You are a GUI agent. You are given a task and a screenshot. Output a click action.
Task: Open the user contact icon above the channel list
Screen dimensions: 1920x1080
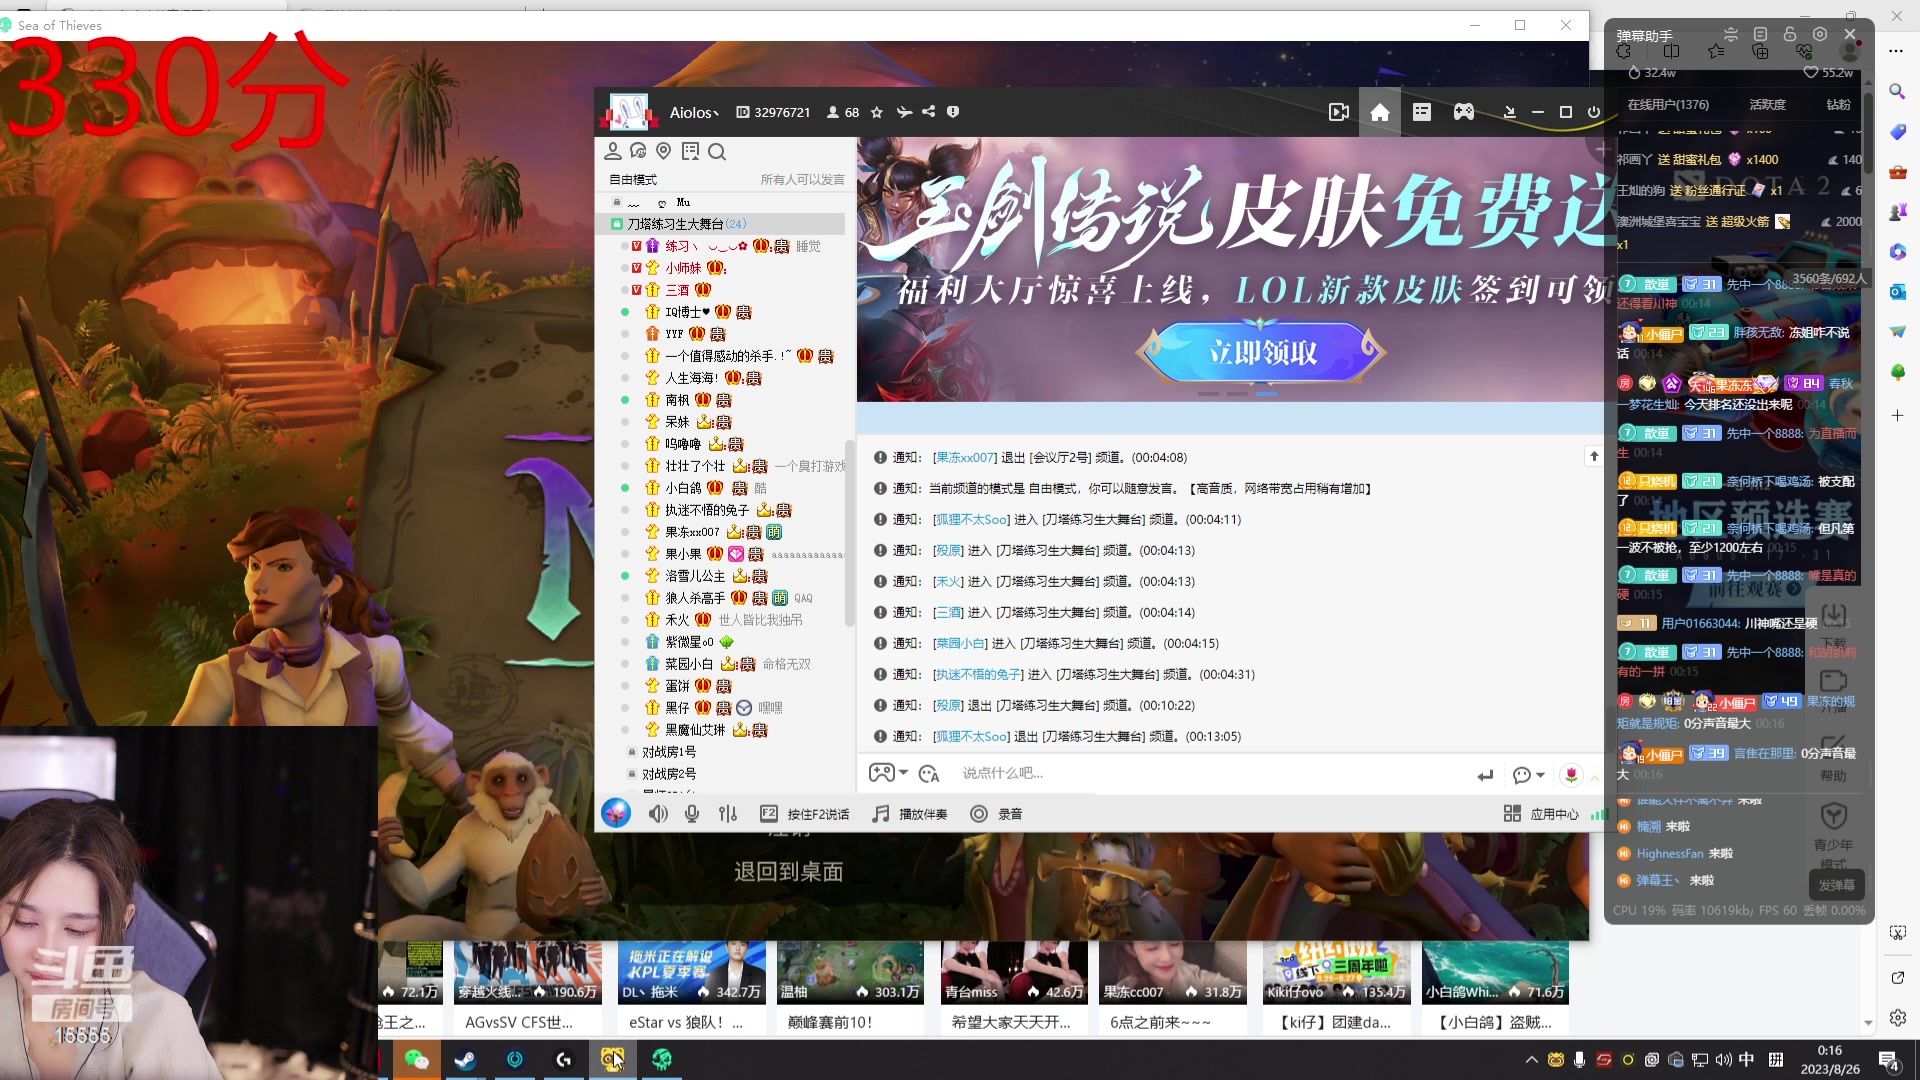tap(613, 151)
